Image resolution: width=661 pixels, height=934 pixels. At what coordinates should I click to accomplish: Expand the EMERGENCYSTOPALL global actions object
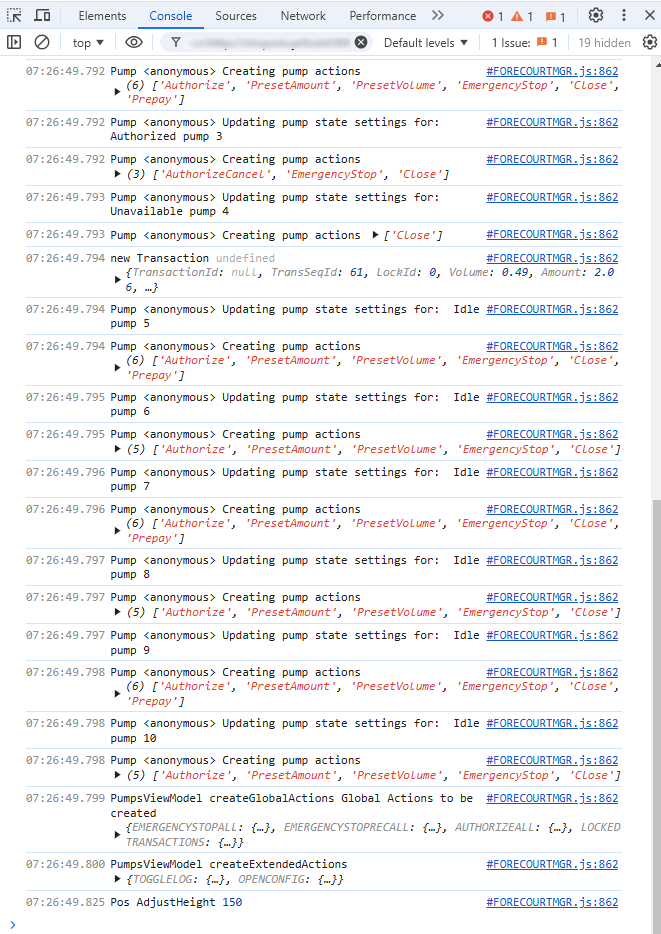[x=117, y=835]
